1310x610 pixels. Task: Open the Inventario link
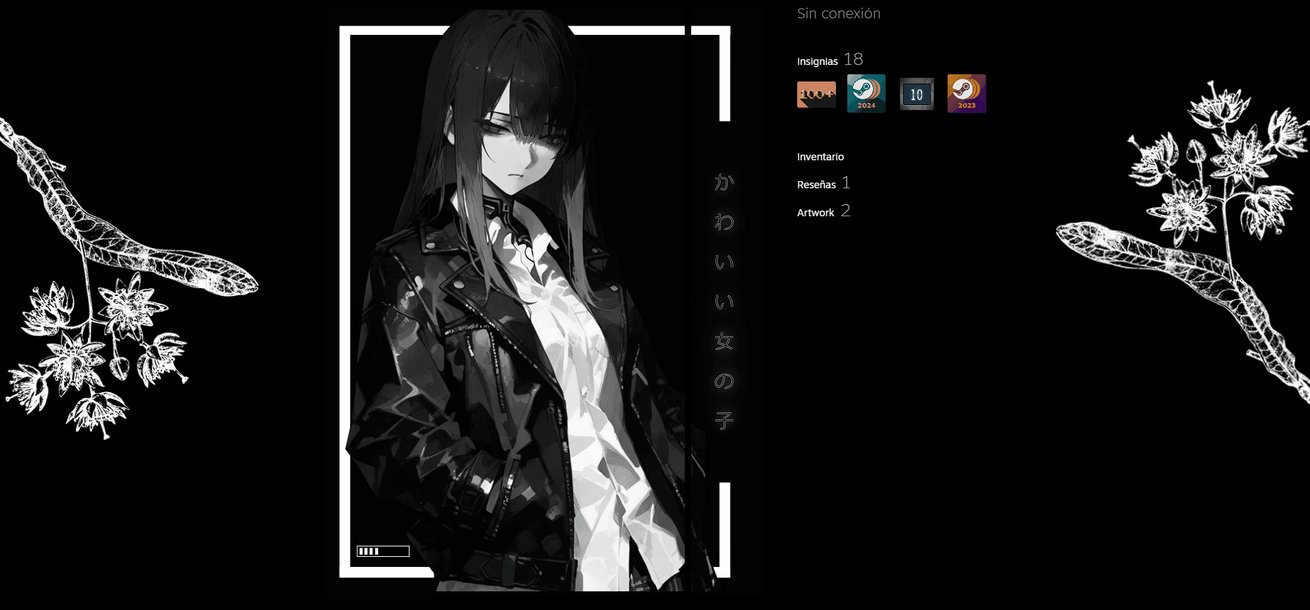(820, 157)
